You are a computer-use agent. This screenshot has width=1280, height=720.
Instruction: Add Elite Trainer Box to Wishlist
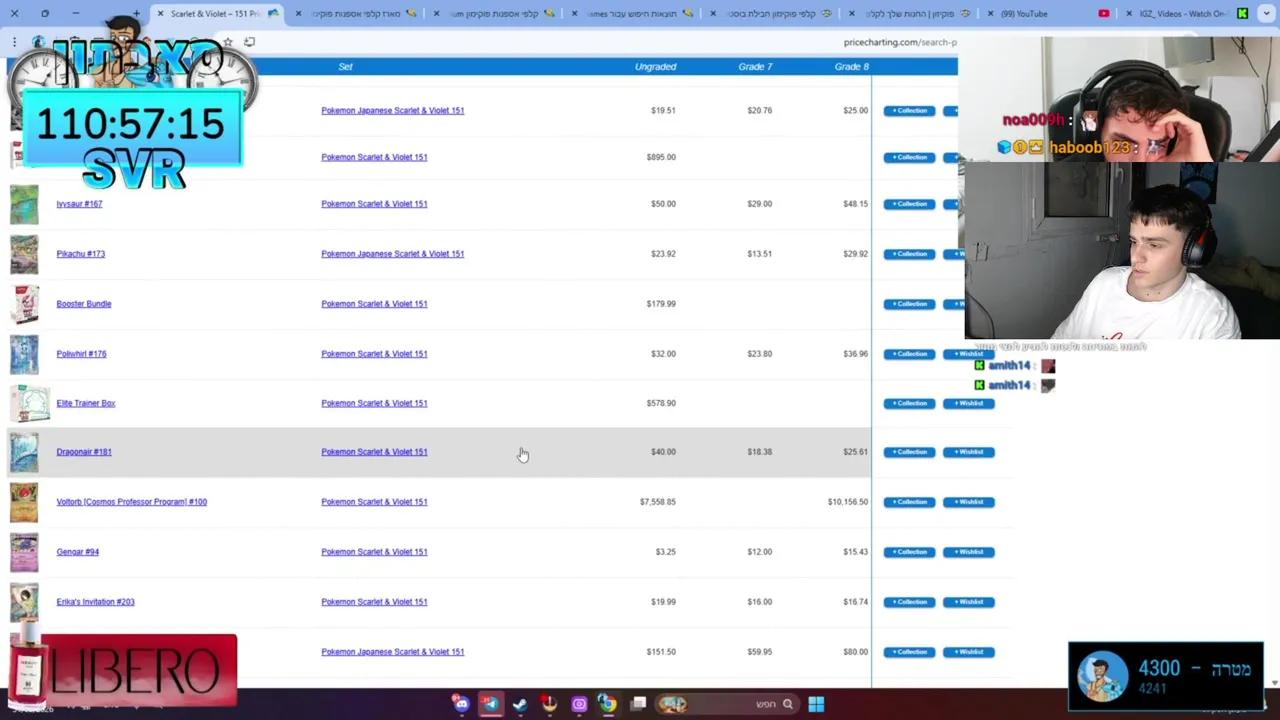pos(969,403)
